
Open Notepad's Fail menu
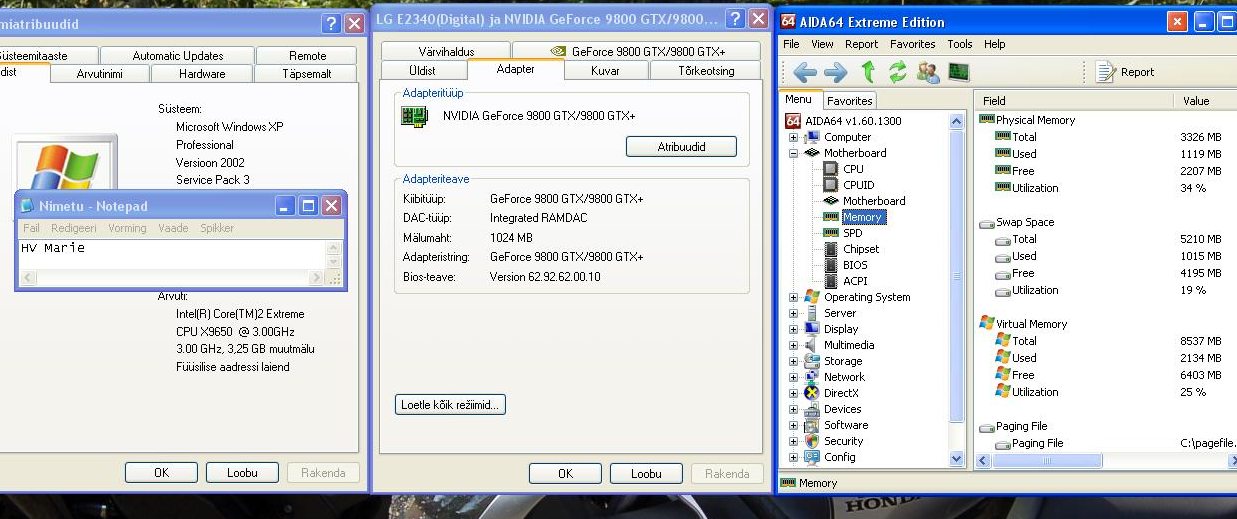pos(31,228)
